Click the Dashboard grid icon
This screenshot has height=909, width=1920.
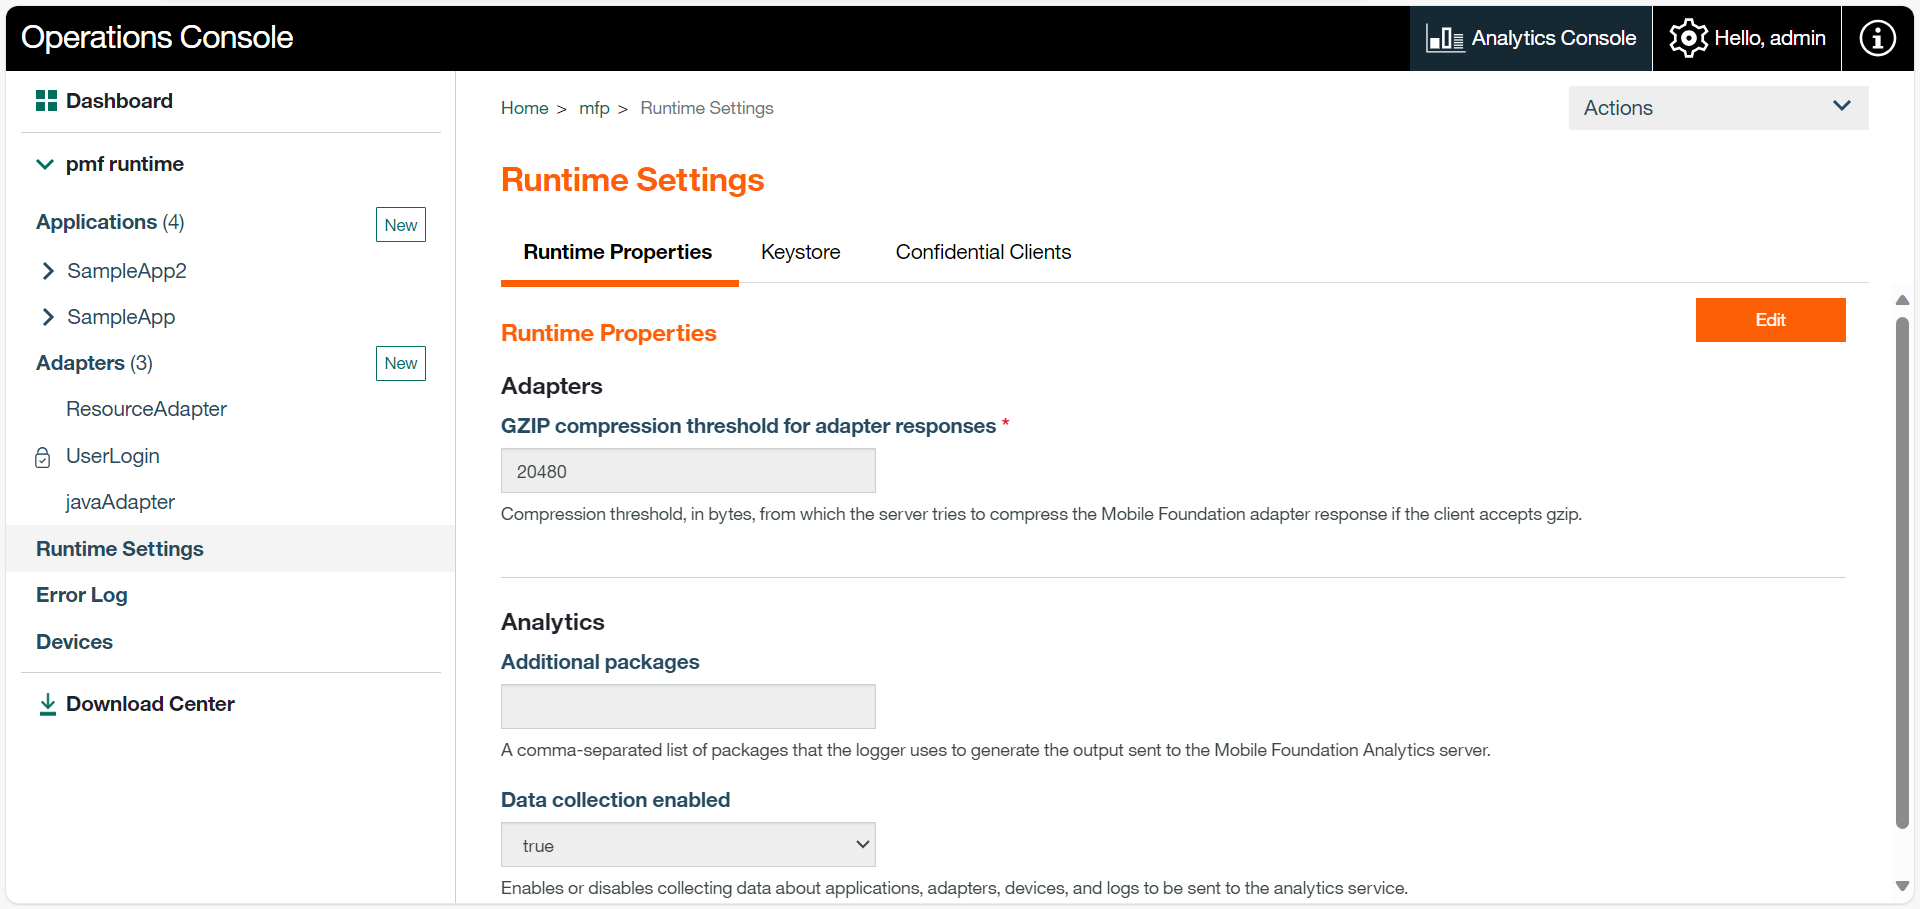coord(46,101)
